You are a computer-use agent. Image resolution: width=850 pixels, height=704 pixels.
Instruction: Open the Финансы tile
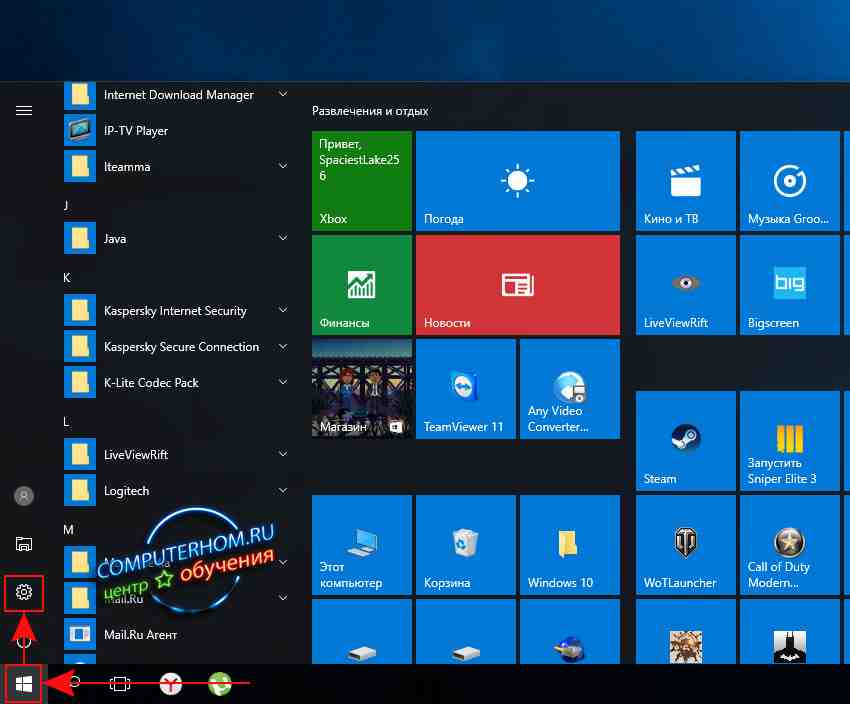tap(362, 285)
